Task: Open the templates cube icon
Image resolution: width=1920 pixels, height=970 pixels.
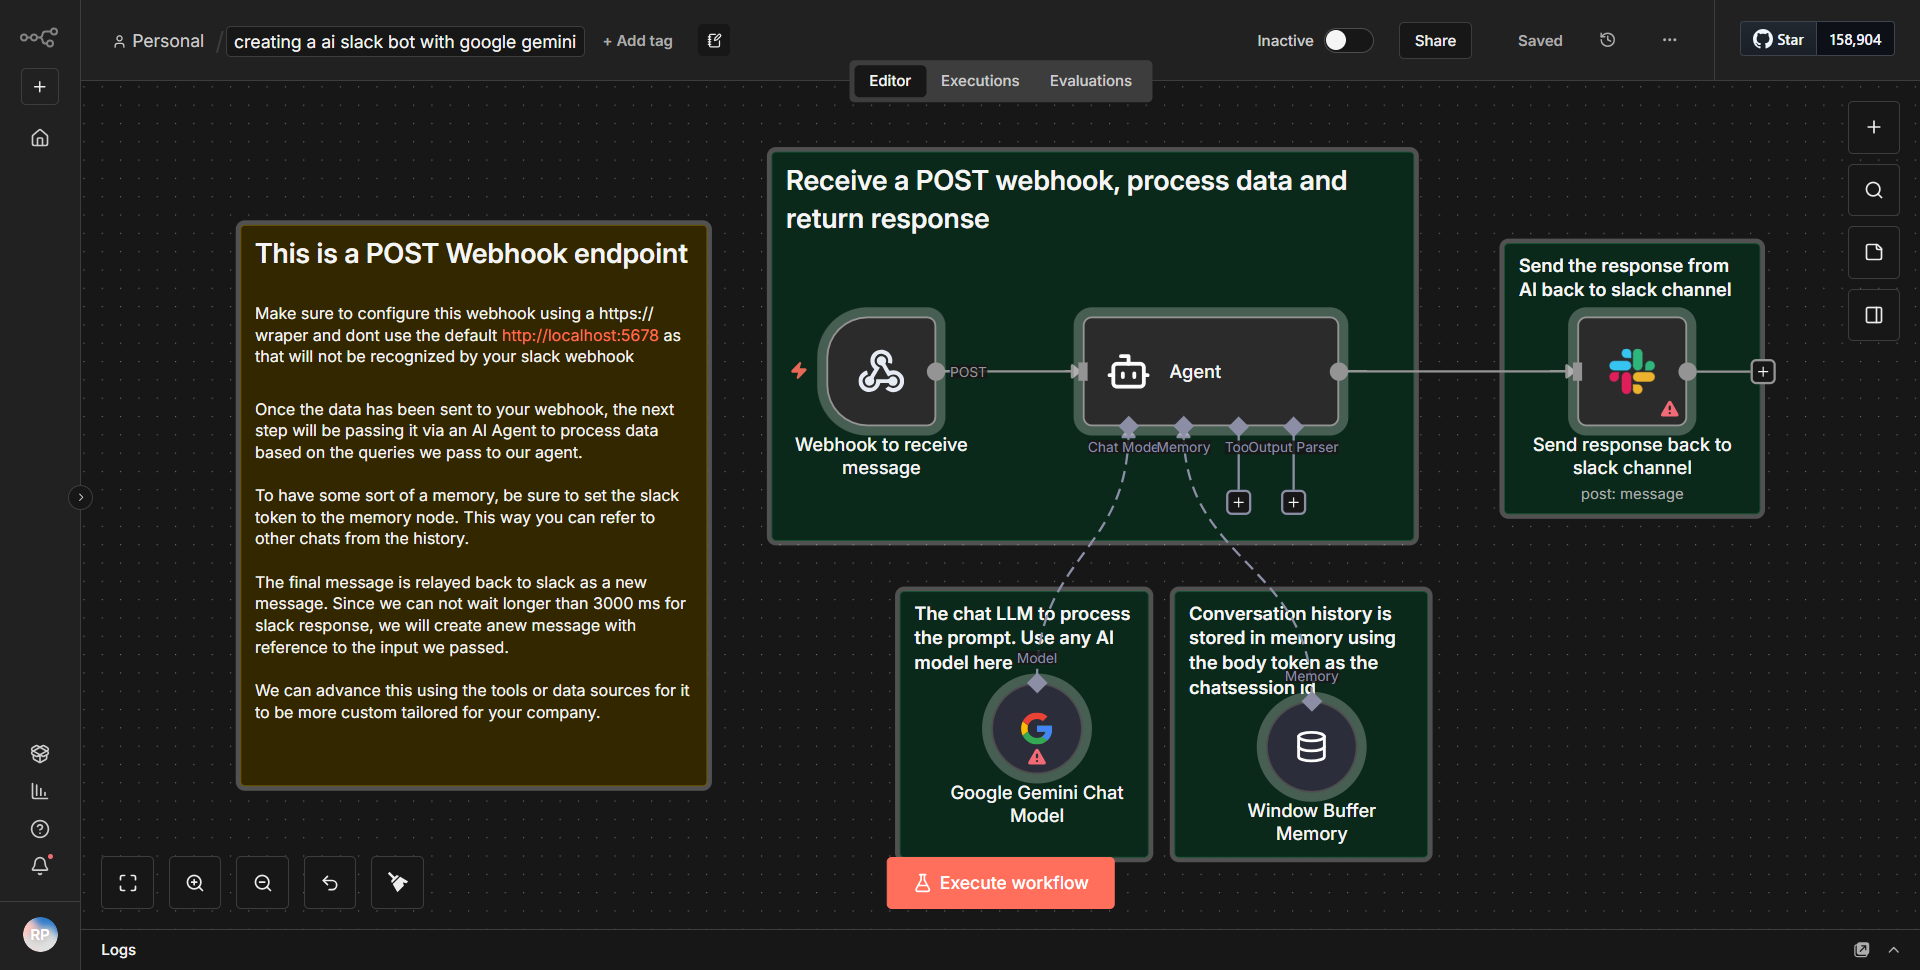Action: pyautogui.click(x=40, y=753)
